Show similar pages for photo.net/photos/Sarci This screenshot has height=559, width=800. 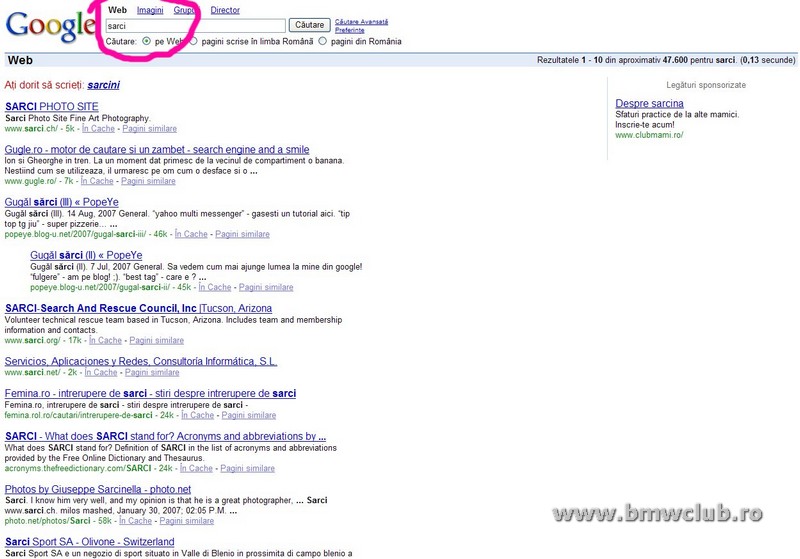pos(187,521)
